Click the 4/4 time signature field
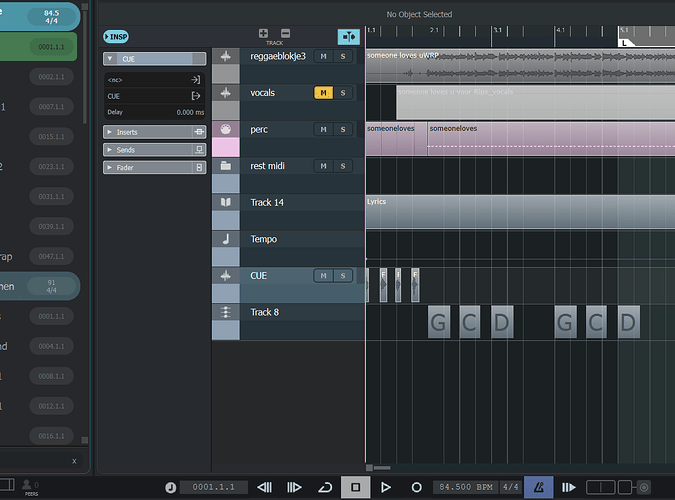 (511, 488)
